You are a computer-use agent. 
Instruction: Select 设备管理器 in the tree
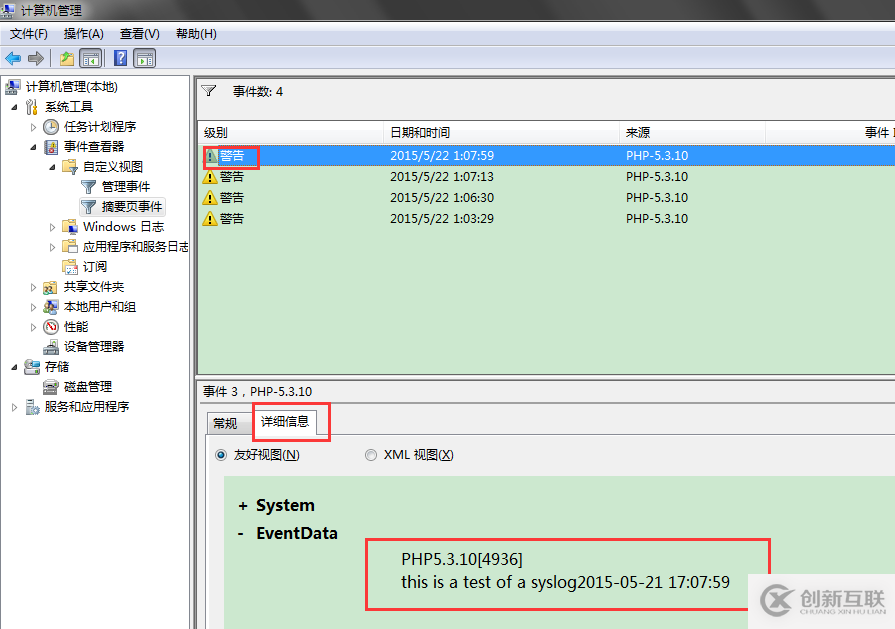94,347
